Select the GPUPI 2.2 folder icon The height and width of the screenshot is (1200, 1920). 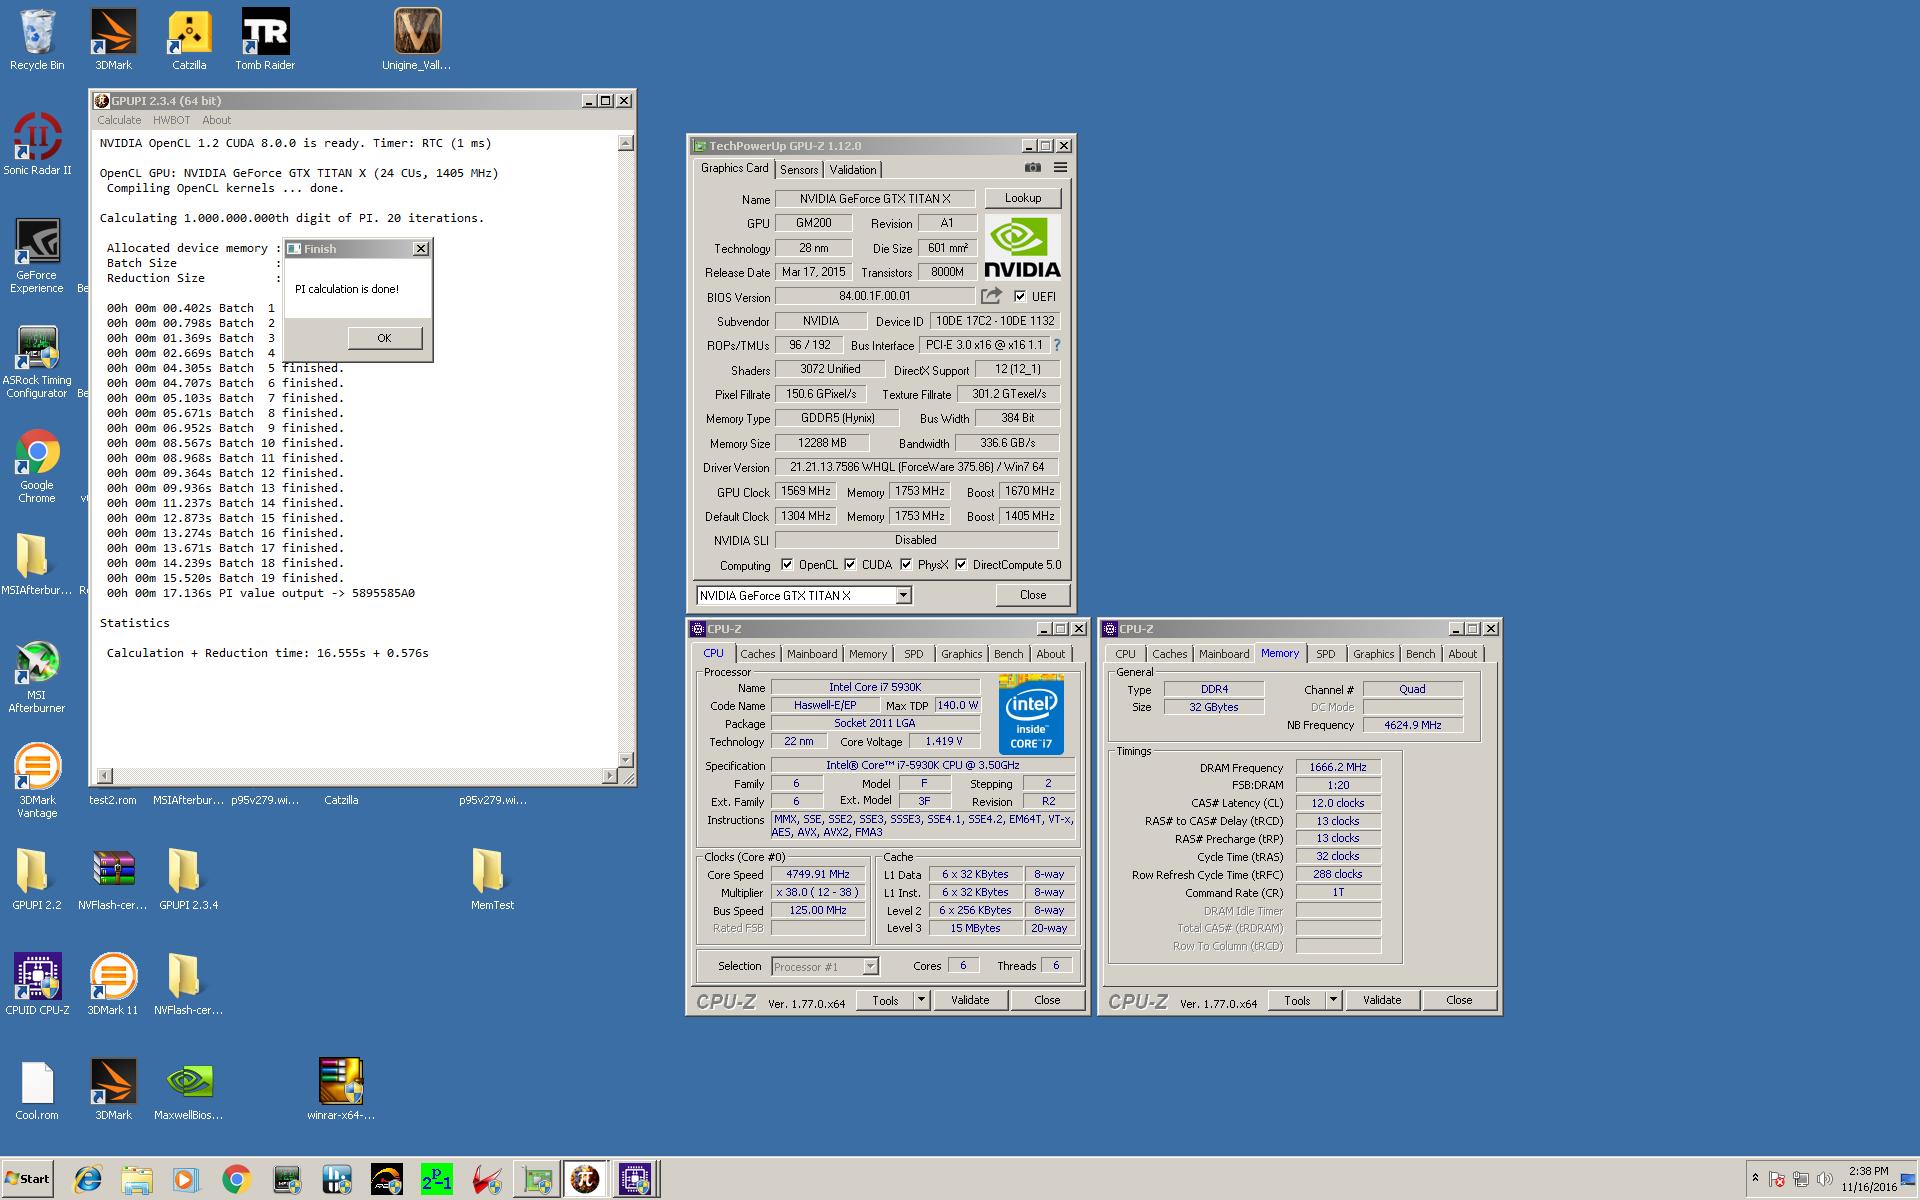[x=37, y=880]
